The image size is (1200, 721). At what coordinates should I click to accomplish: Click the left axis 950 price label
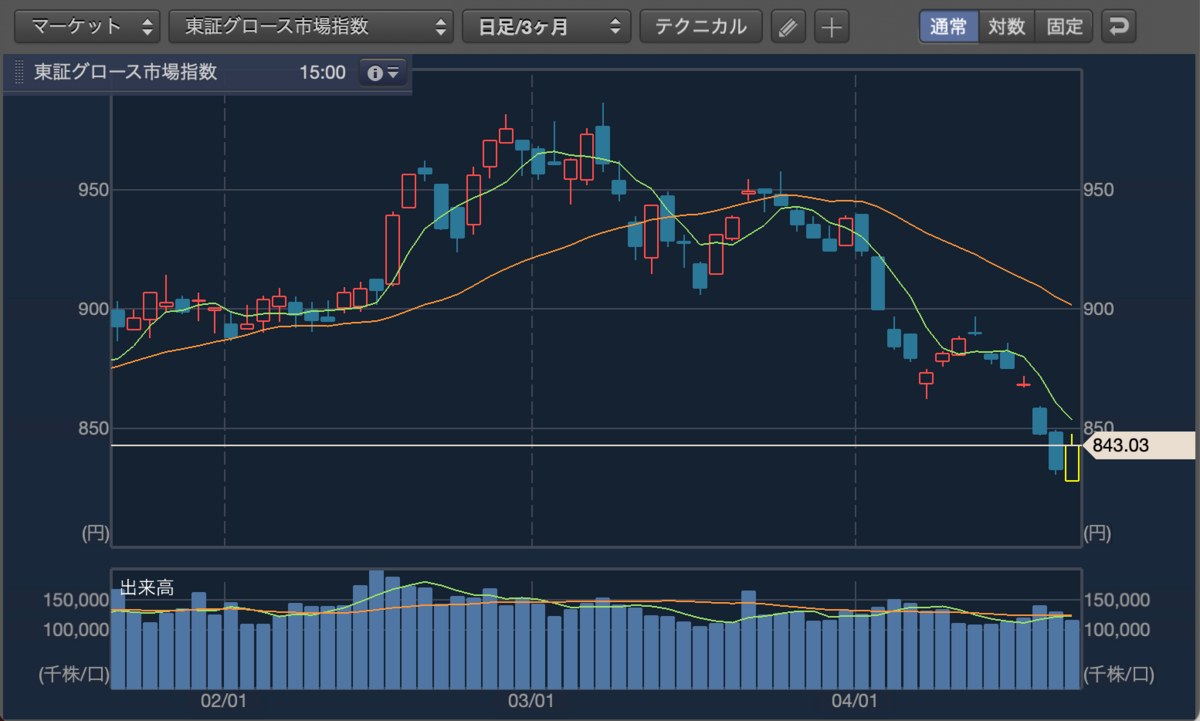[92, 190]
